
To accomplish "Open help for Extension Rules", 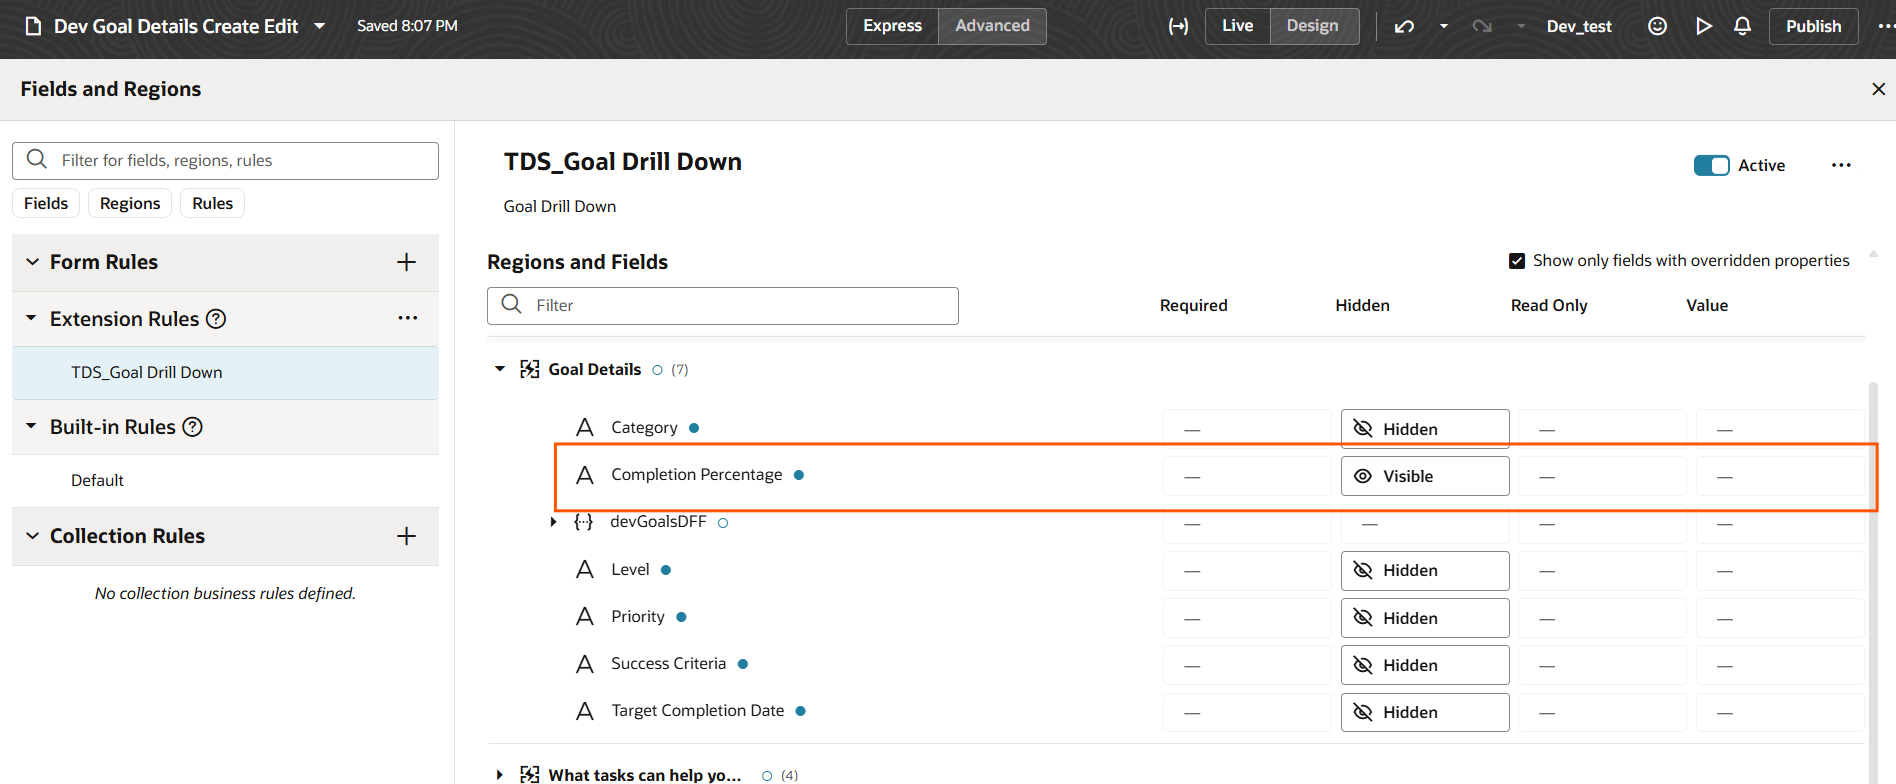I will pyautogui.click(x=216, y=319).
